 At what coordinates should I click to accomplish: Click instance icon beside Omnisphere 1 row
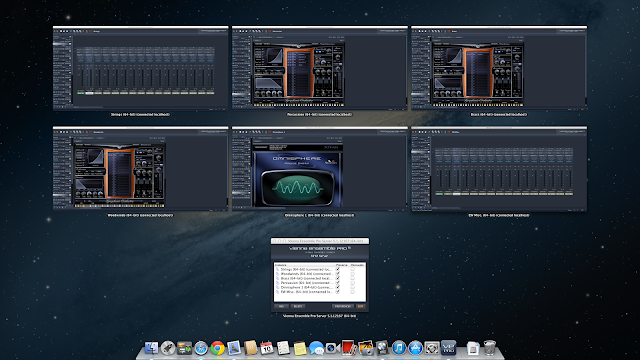(x=278, y=287)
